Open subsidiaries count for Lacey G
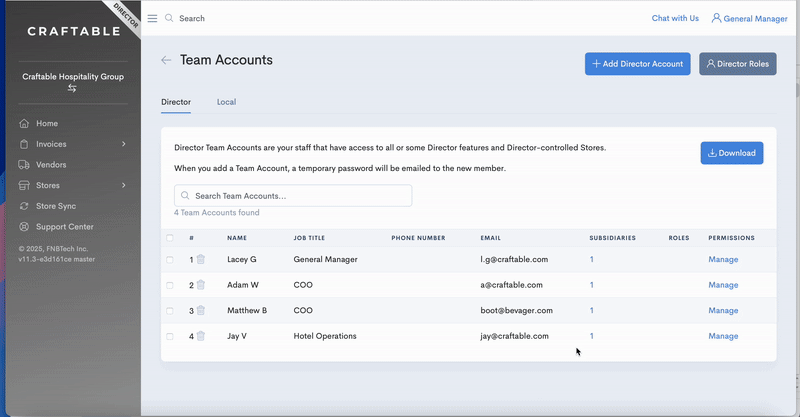The height and width of the screenshot is (417, 800). 592,259
